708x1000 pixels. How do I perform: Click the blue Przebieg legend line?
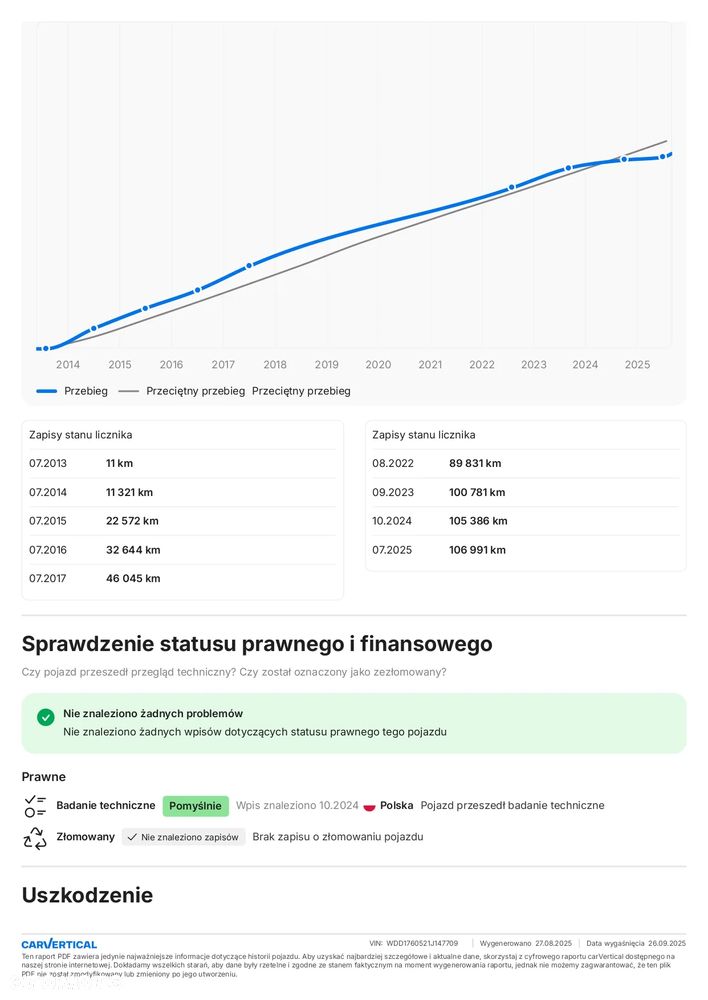47,391
